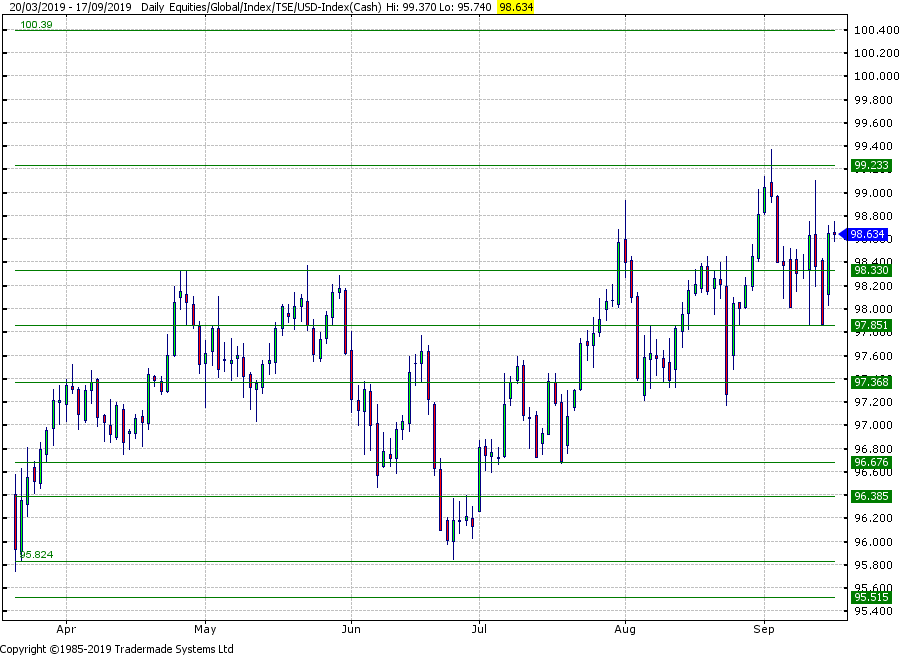Click the 95.400 price axis label
The width and height of the screenshot is (901, 656).
coord(873,611)
